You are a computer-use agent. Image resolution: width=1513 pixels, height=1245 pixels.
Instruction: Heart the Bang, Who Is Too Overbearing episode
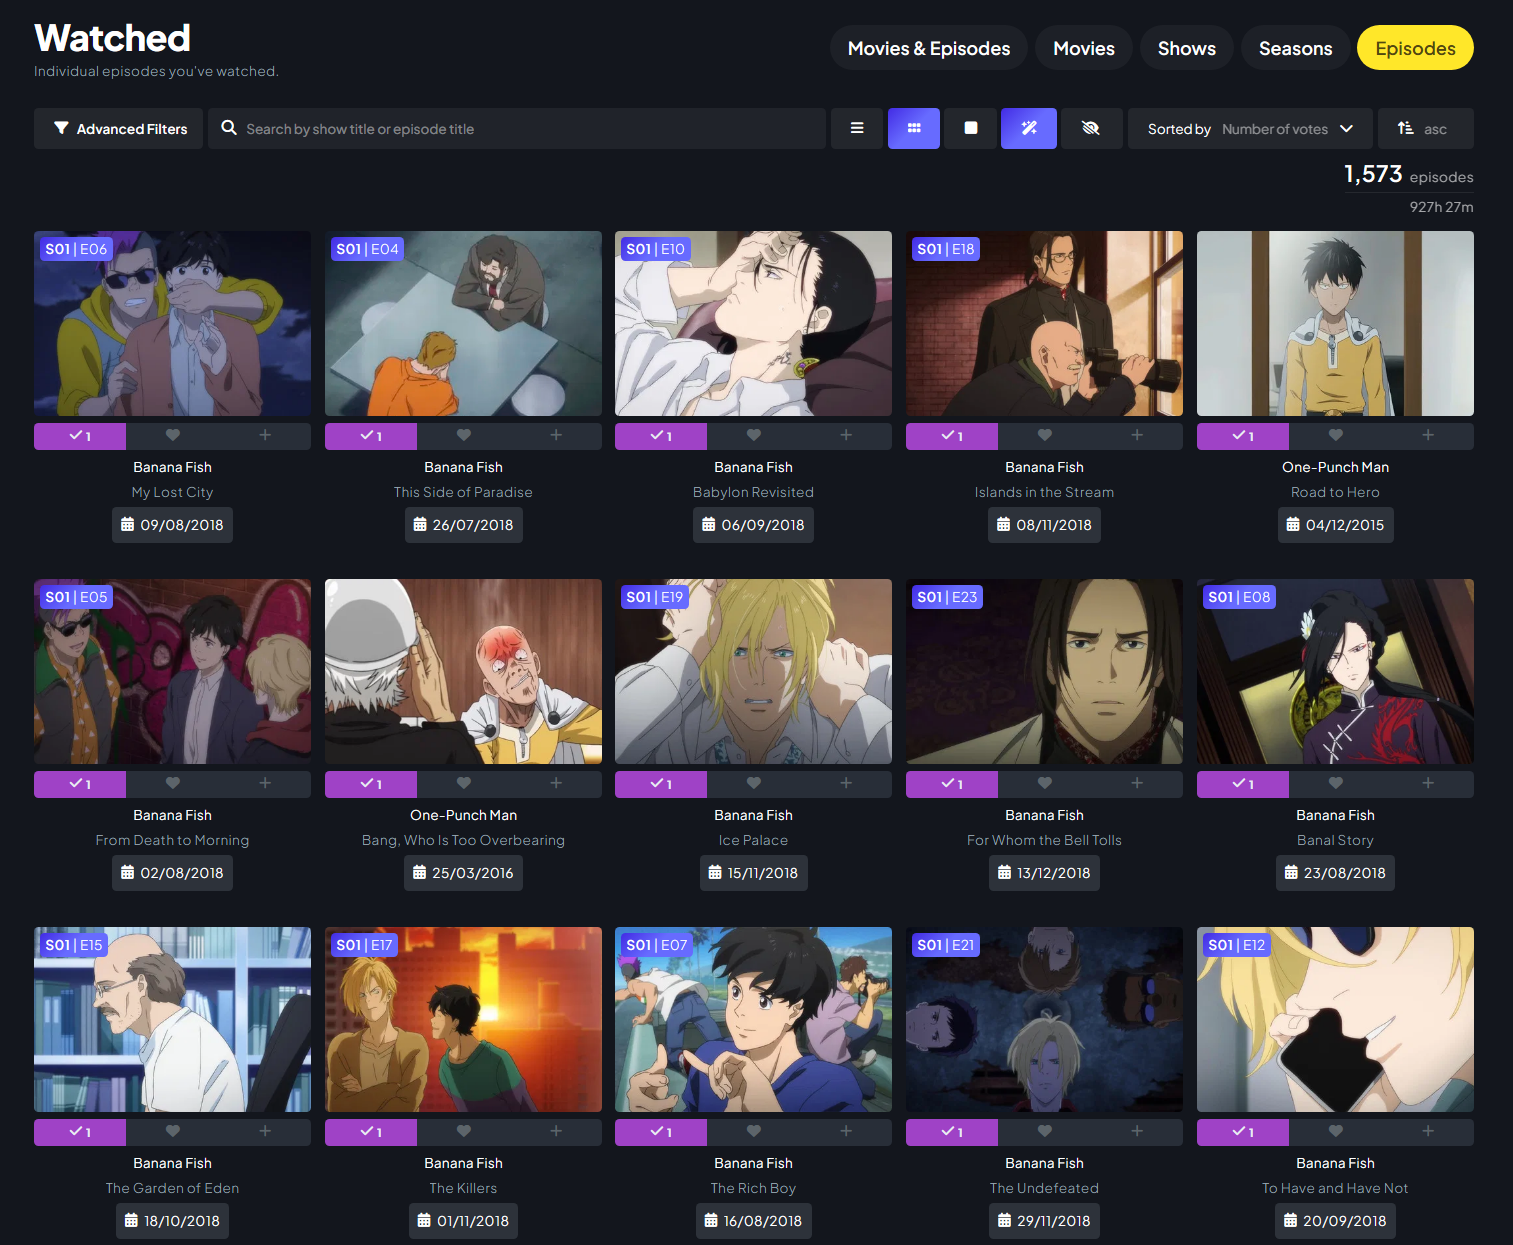point(464,784)
